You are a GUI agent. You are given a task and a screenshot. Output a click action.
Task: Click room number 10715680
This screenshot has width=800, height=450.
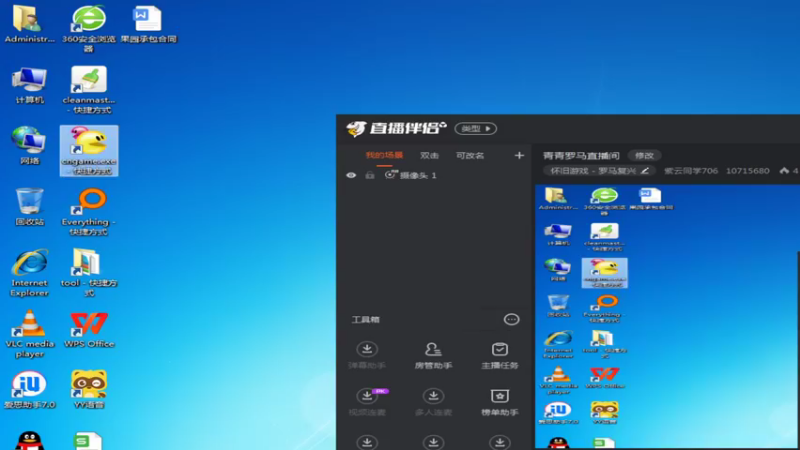pyautogui.click(x=747, y=170)
